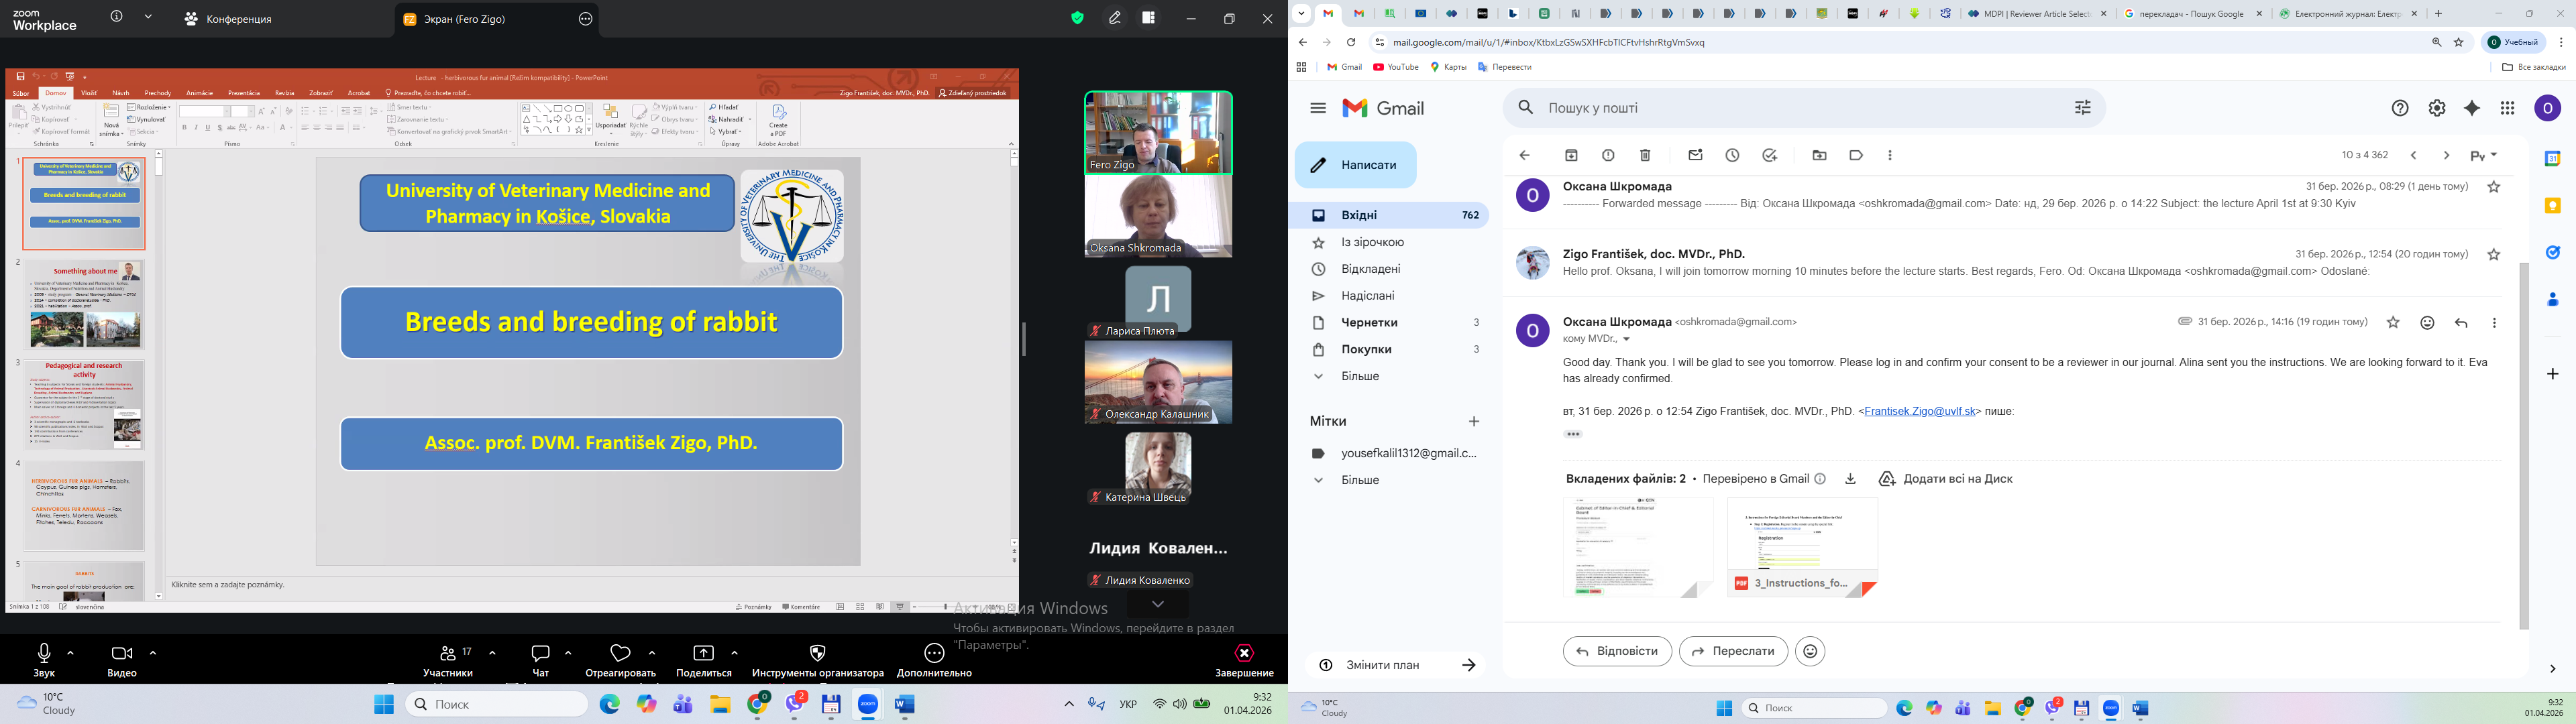The image size is (2576, 724).
Task: Toggle Zoom microphone (Звук) button
Action: pos(44,654)
